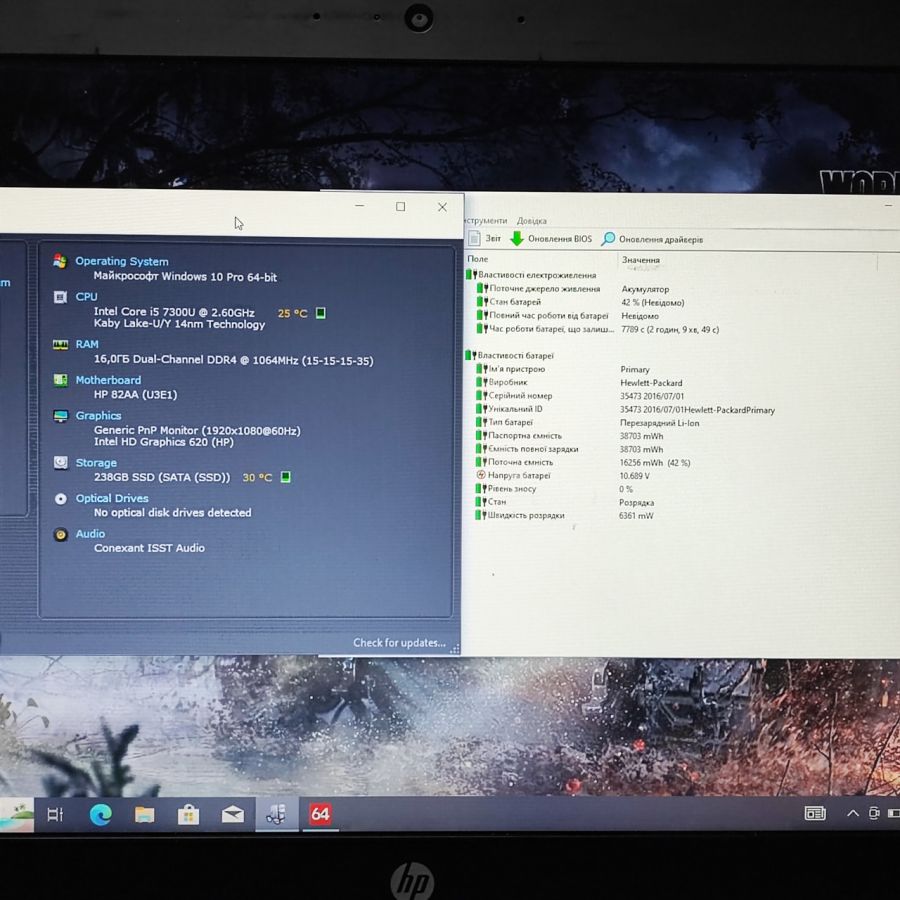Select the Властивості батареї group row
This screenshot has width=900, height=900.
510,355
